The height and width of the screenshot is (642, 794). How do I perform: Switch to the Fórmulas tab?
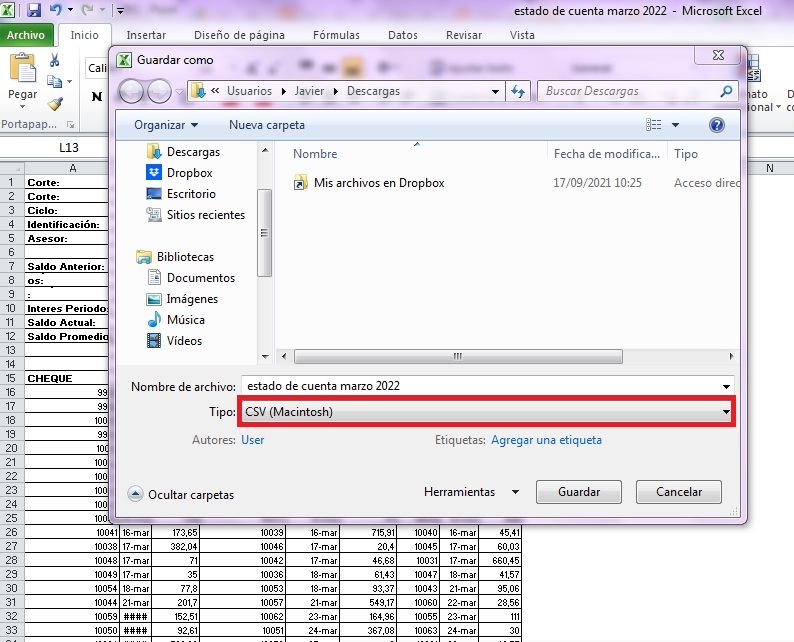[x=336, y=35]
